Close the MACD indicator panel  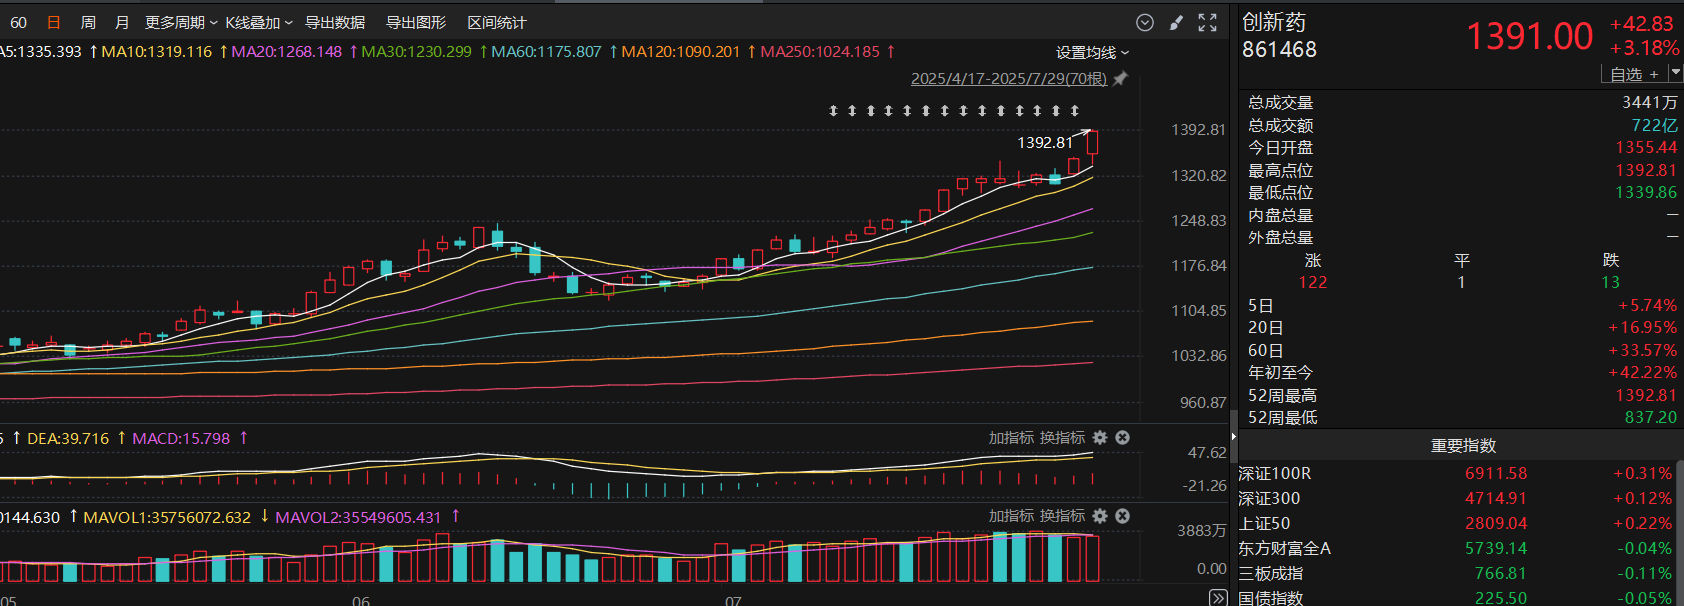pyautogui.click(x=1122, y=438)
